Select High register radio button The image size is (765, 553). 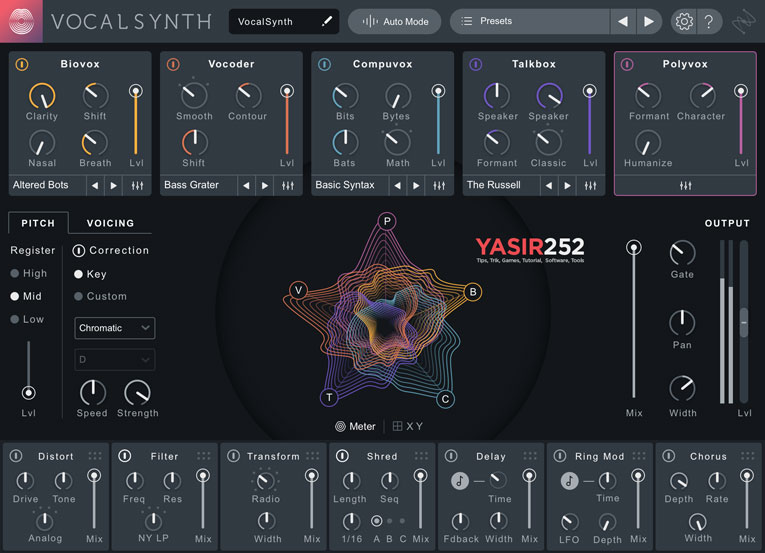[x=15, y=273]
